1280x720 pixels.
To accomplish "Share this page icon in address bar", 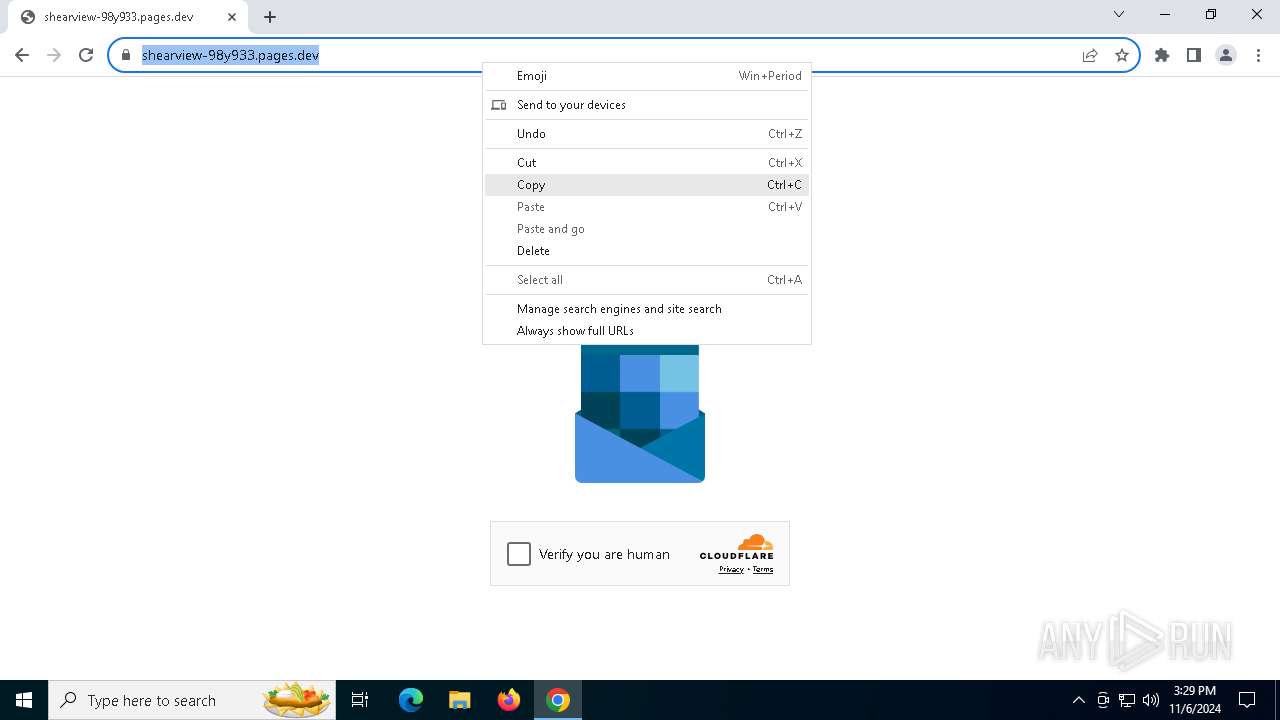I will pyautogui.click(x=1090, y=55).
